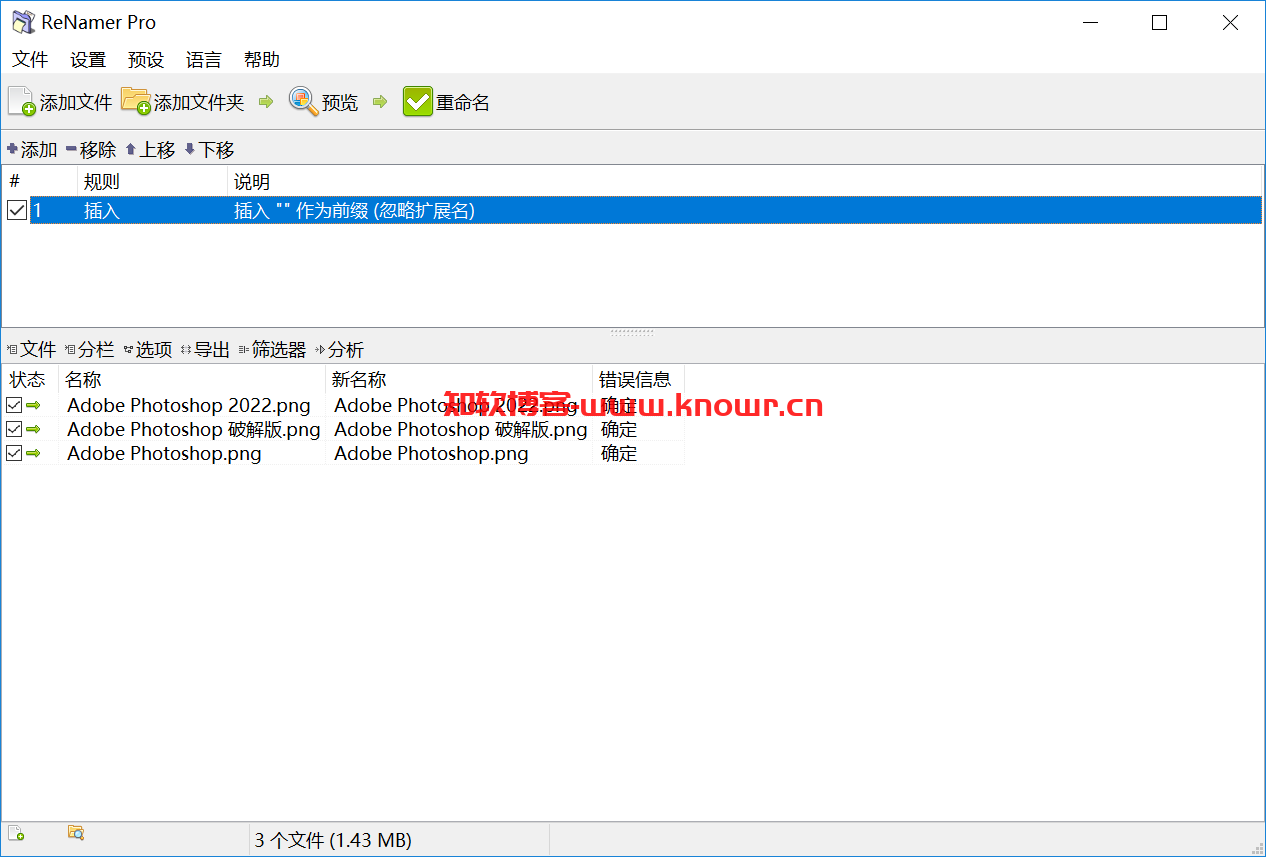Open the 语言 menu
1266x857 pixels.
204,60
